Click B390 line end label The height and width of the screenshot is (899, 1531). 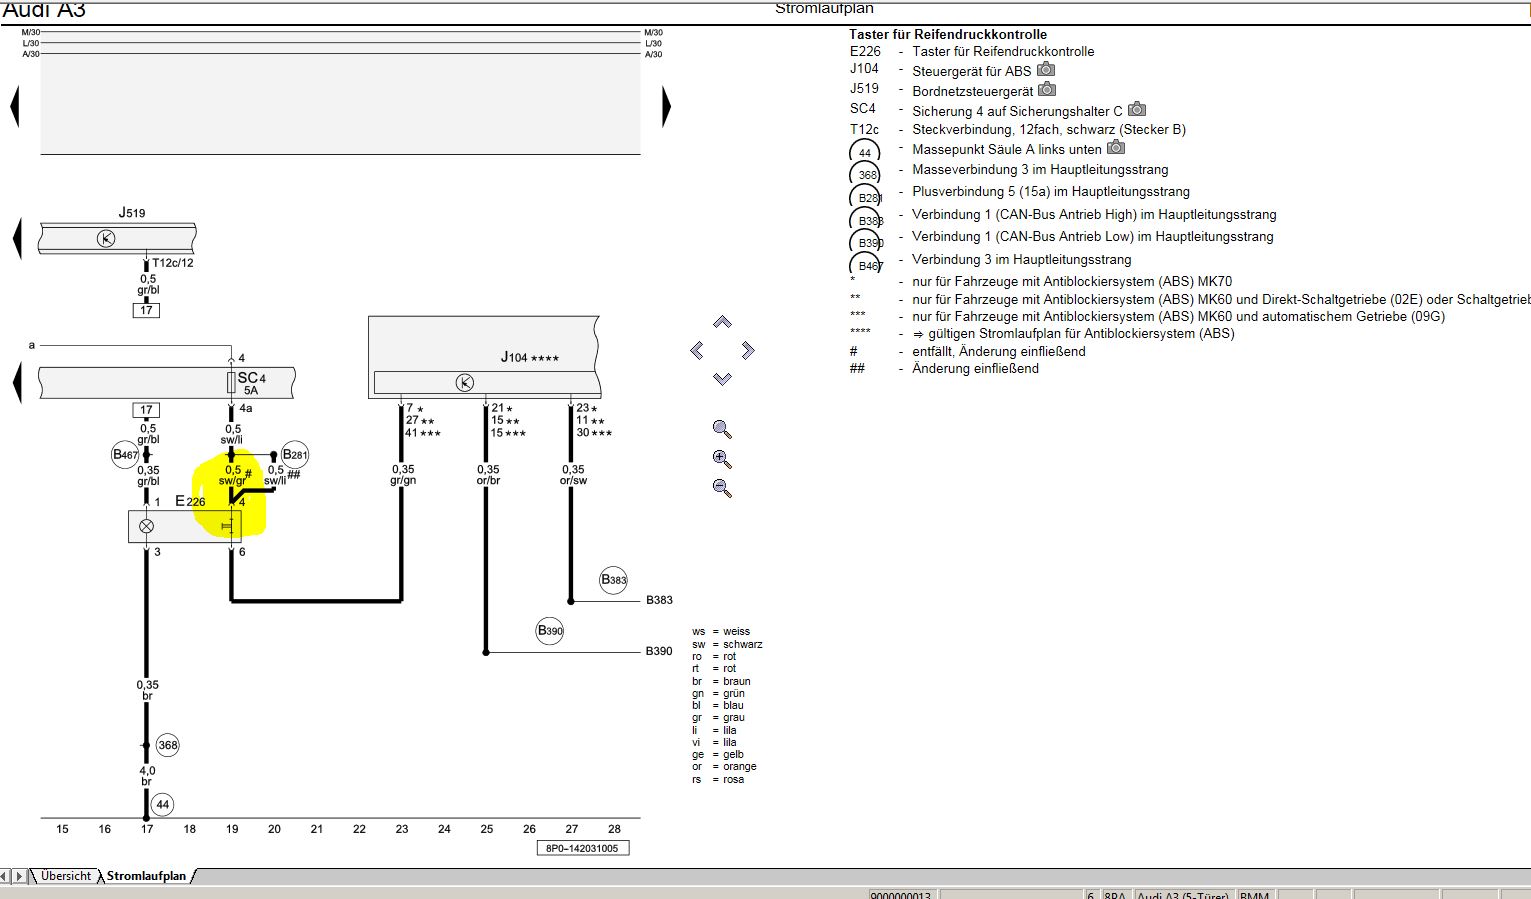click(659, 651)
